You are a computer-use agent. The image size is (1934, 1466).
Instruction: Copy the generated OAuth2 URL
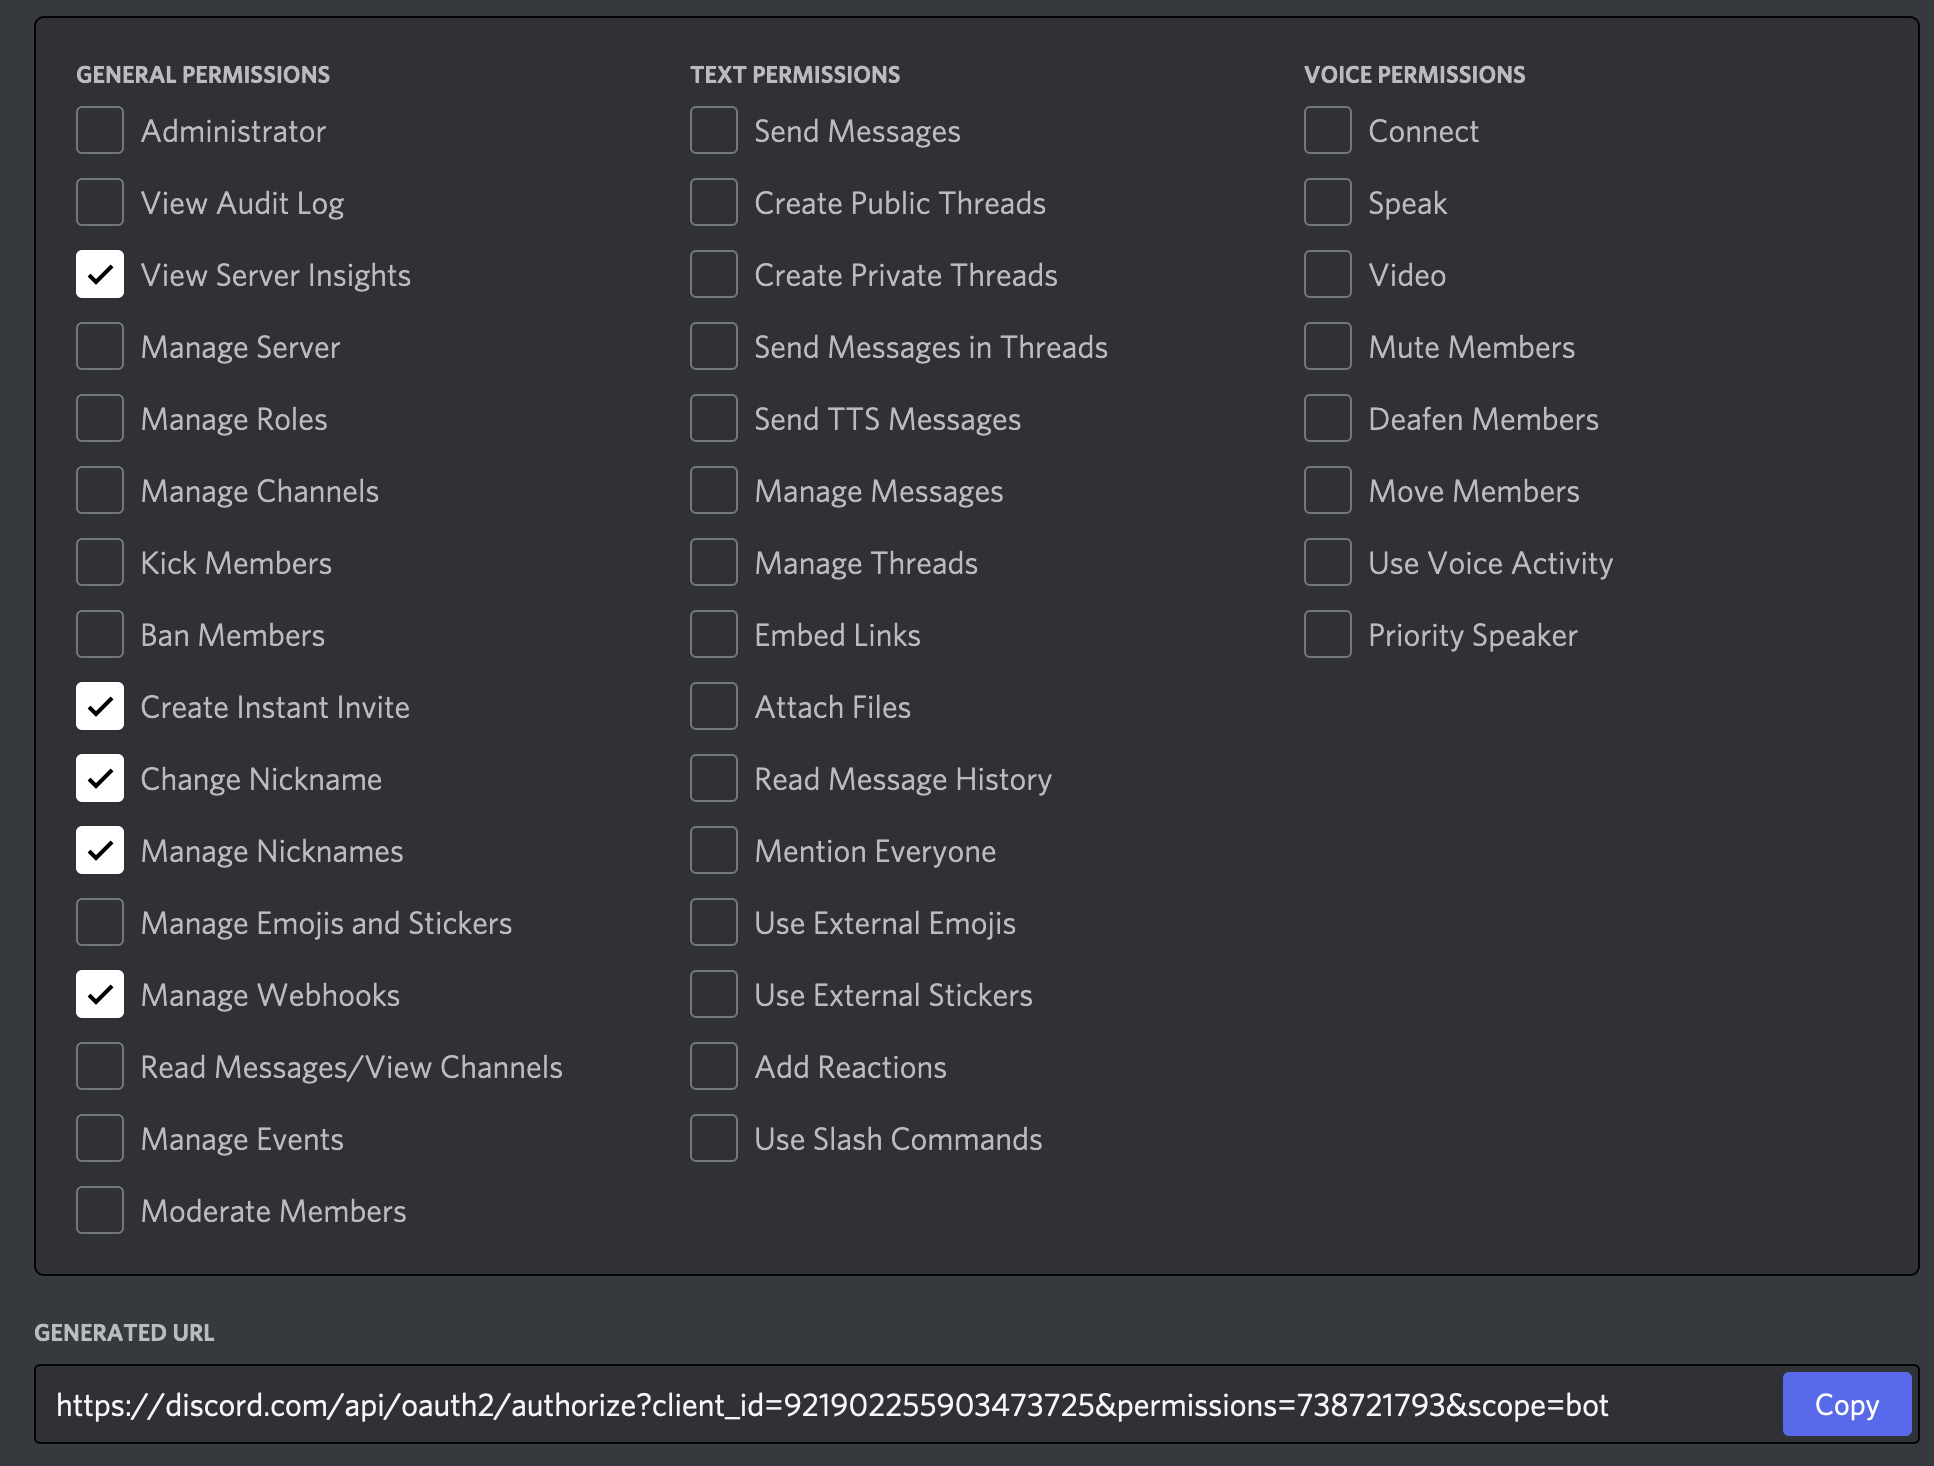(1847, 1404)
